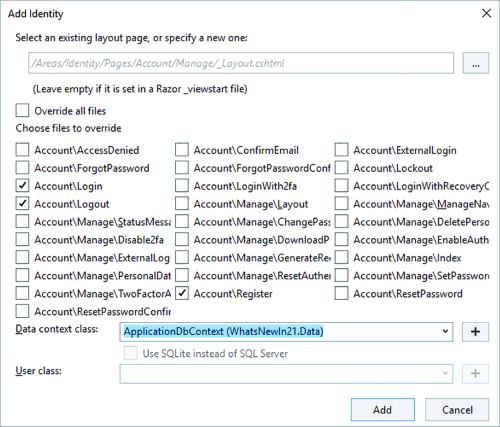Tick the Account\Manage\Index checkbox

click(341, 257)
